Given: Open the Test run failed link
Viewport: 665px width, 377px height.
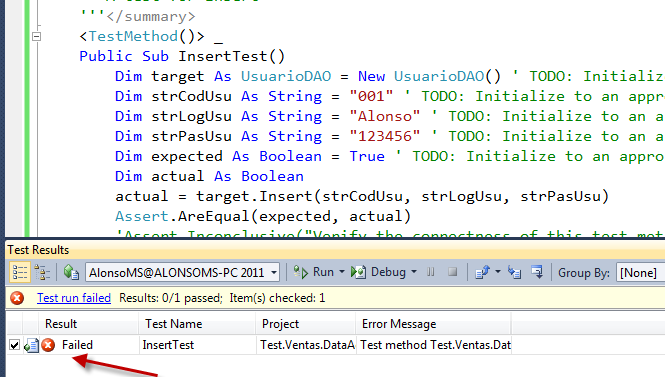Looking at the screenshot, I should pyautogui.click(x=74, y=298).
